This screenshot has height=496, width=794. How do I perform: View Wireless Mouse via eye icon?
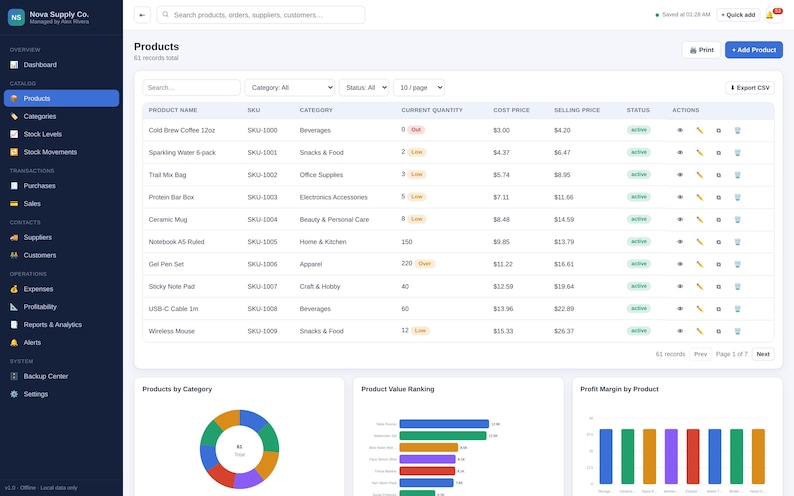[x=680, y=331]
